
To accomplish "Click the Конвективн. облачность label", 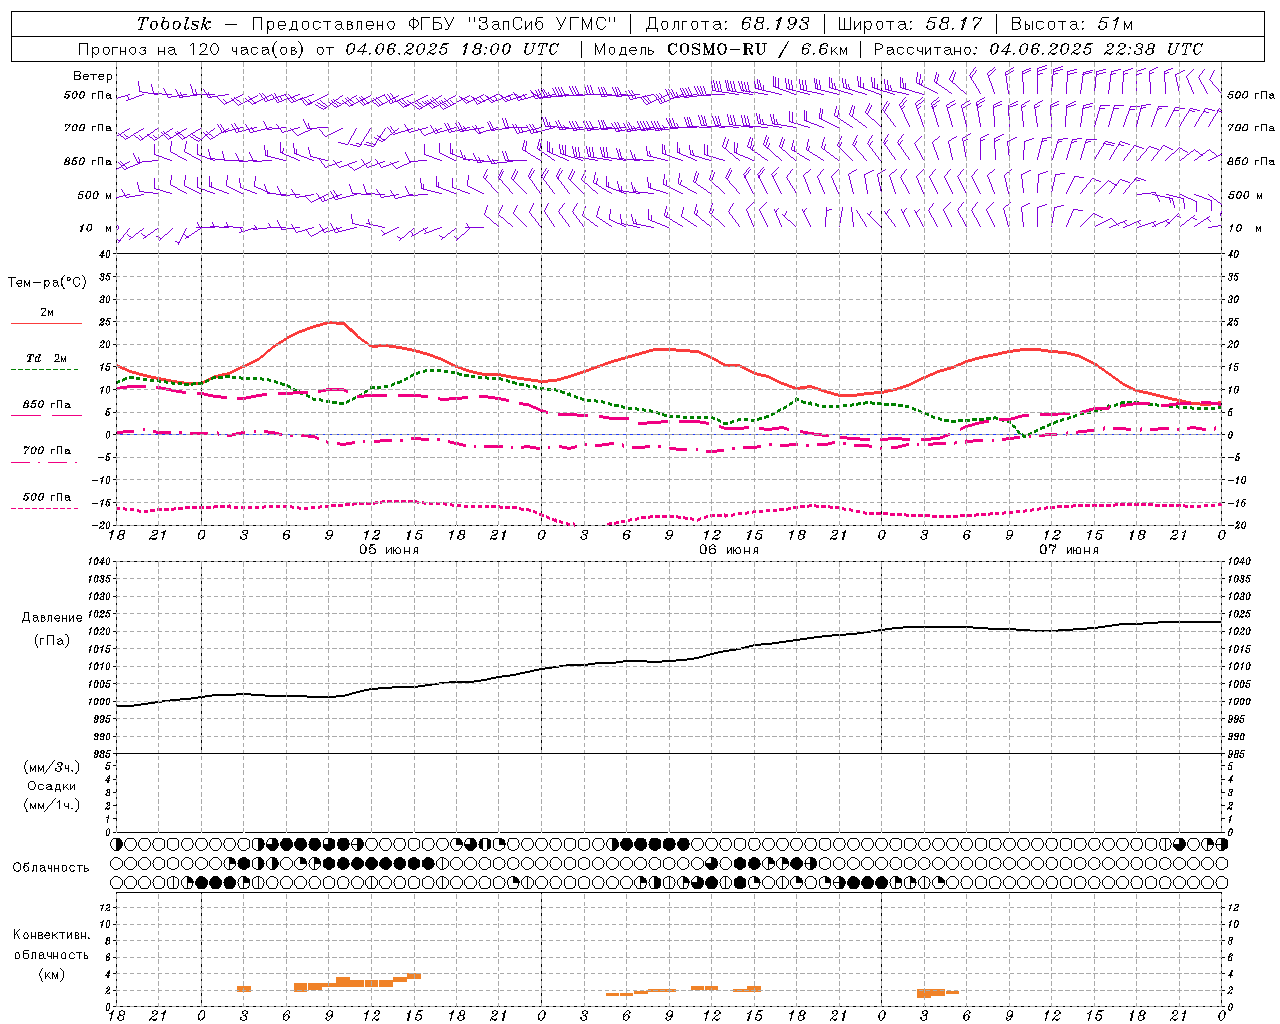I will click(x=51, y=945).
